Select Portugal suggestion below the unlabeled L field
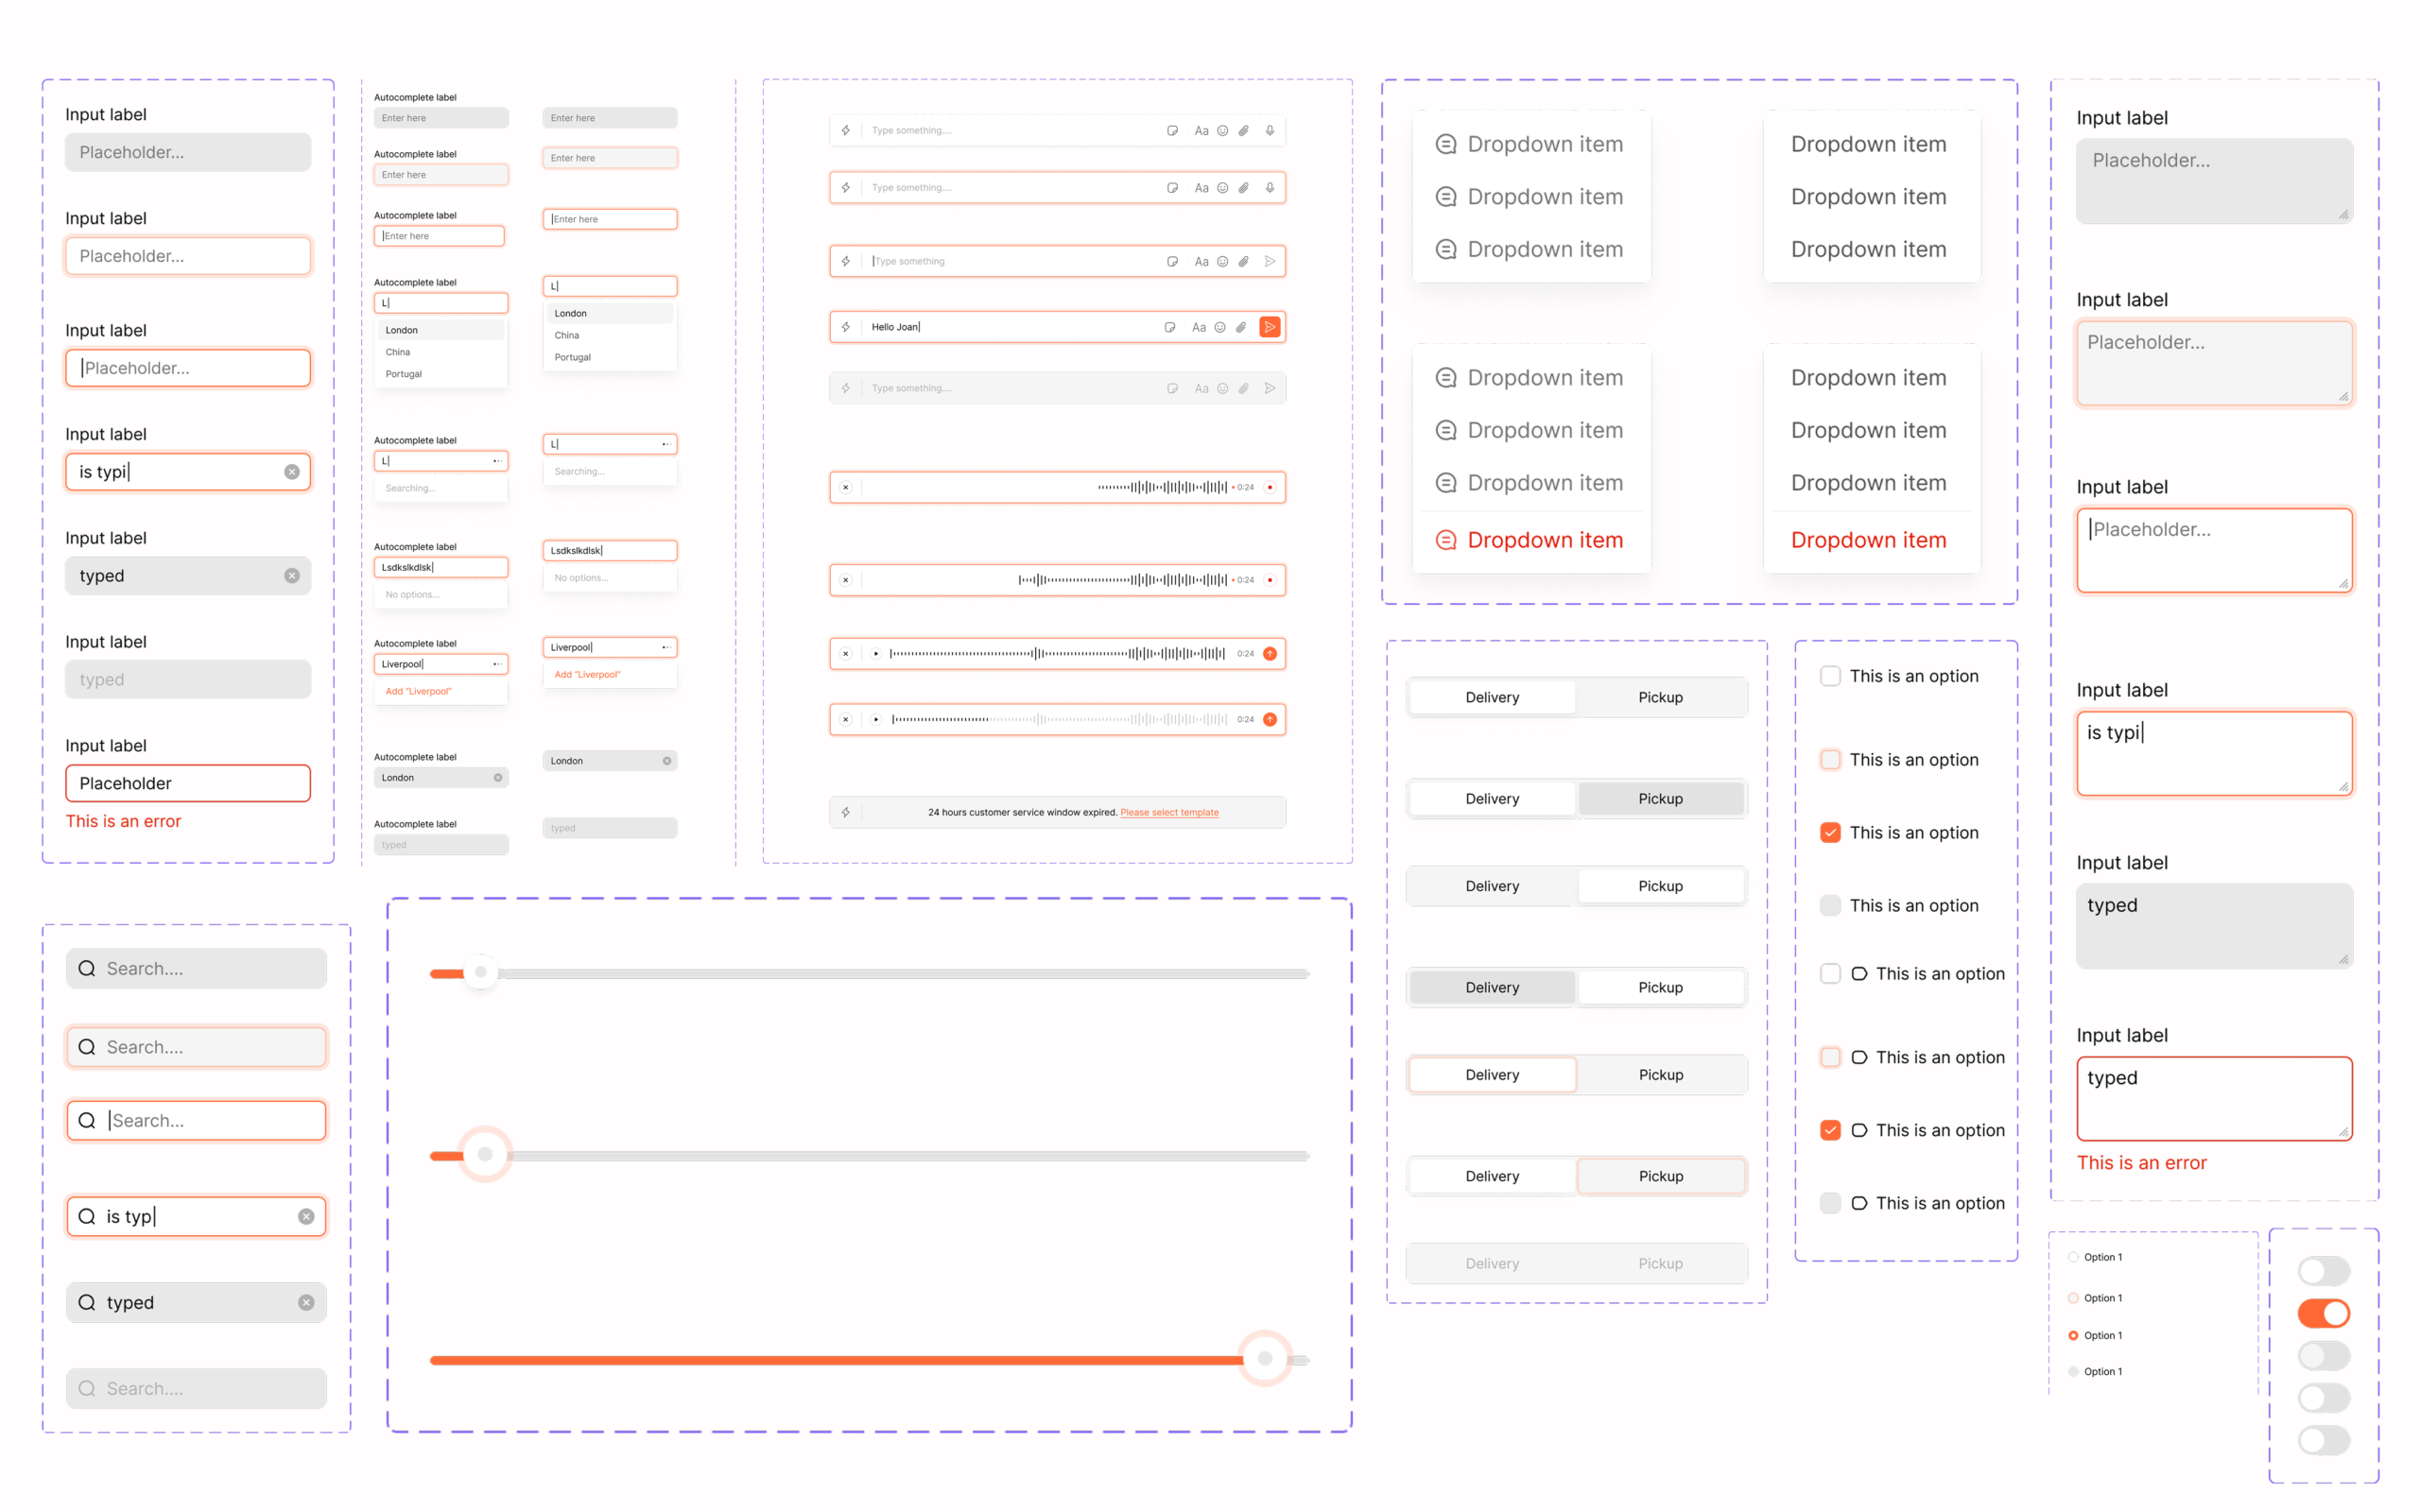The width and height of the screenshot is (2420, 1512). pos(610,357)
